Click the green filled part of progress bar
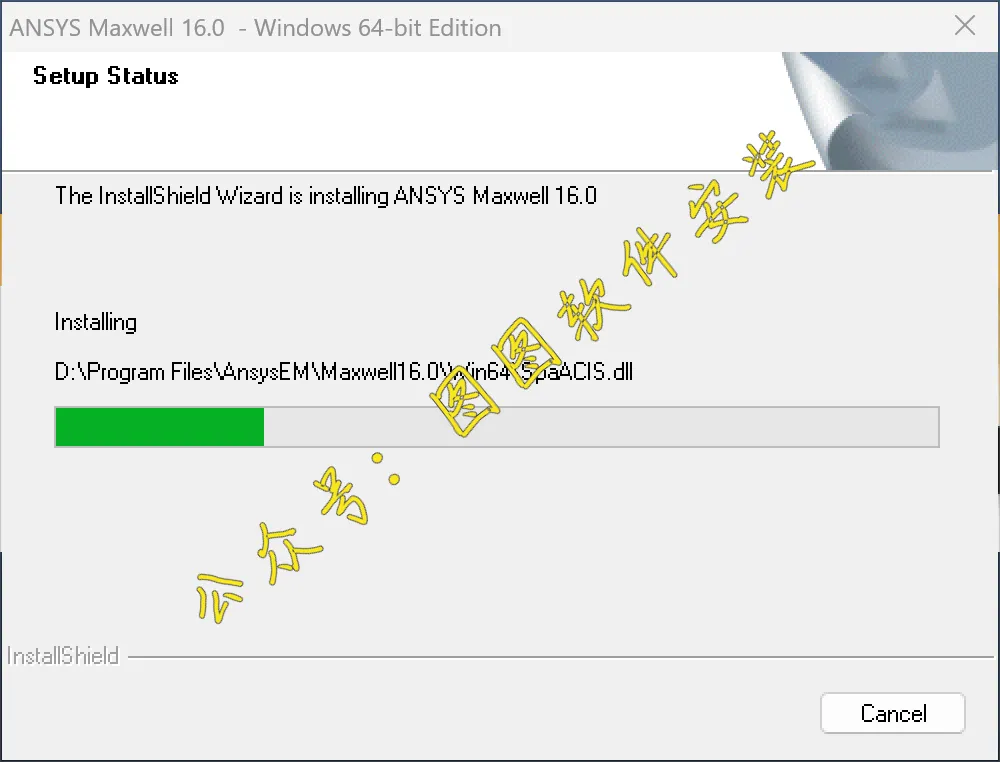The height and width of the screenshot is (762, 1000). 159,427
